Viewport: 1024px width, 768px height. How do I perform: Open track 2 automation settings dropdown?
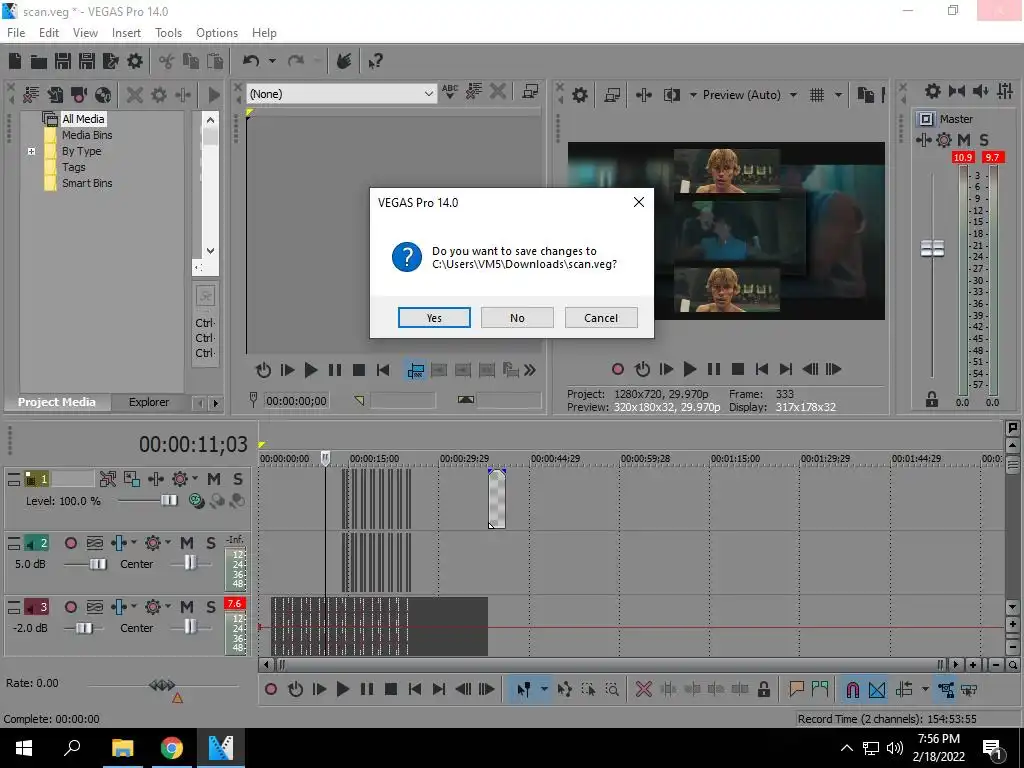pyautogui.click(x=168, y=543)
